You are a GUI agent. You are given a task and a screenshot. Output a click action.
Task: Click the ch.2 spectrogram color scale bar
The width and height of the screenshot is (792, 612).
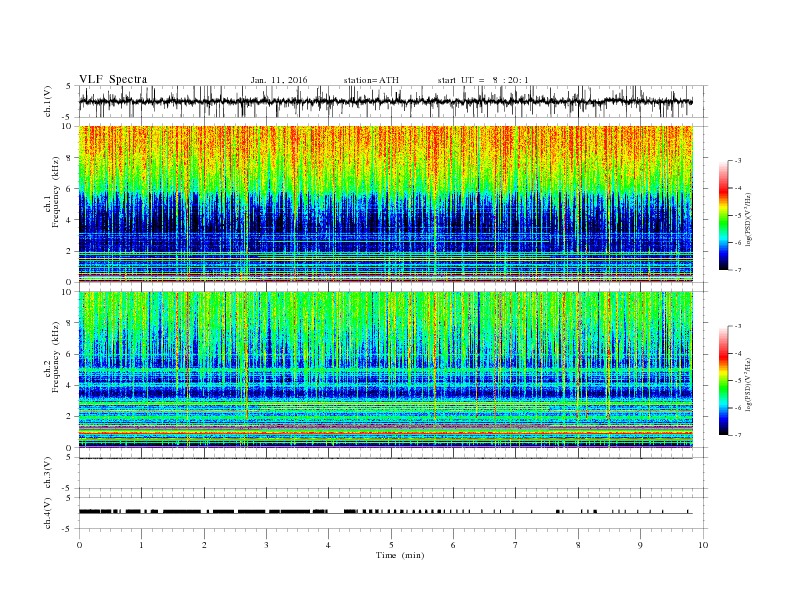(x=723, y=380)
